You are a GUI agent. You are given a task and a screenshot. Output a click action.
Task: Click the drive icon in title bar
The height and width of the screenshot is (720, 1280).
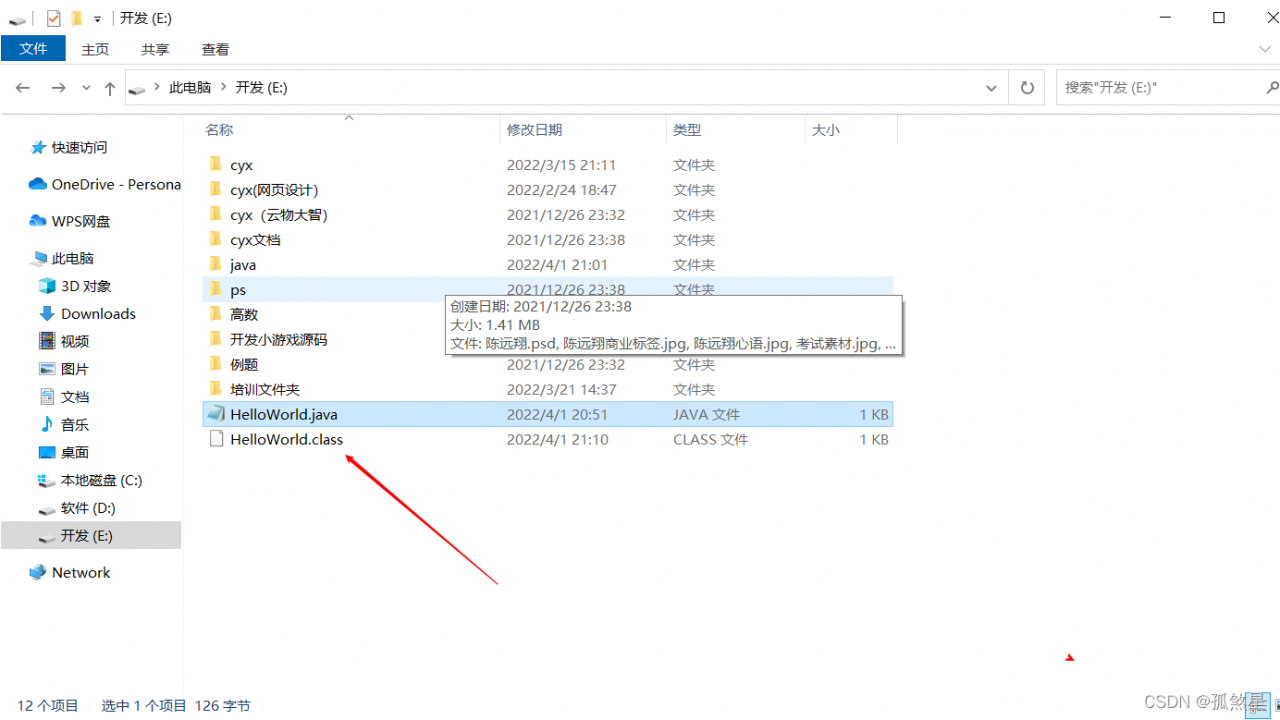(17, 19)
